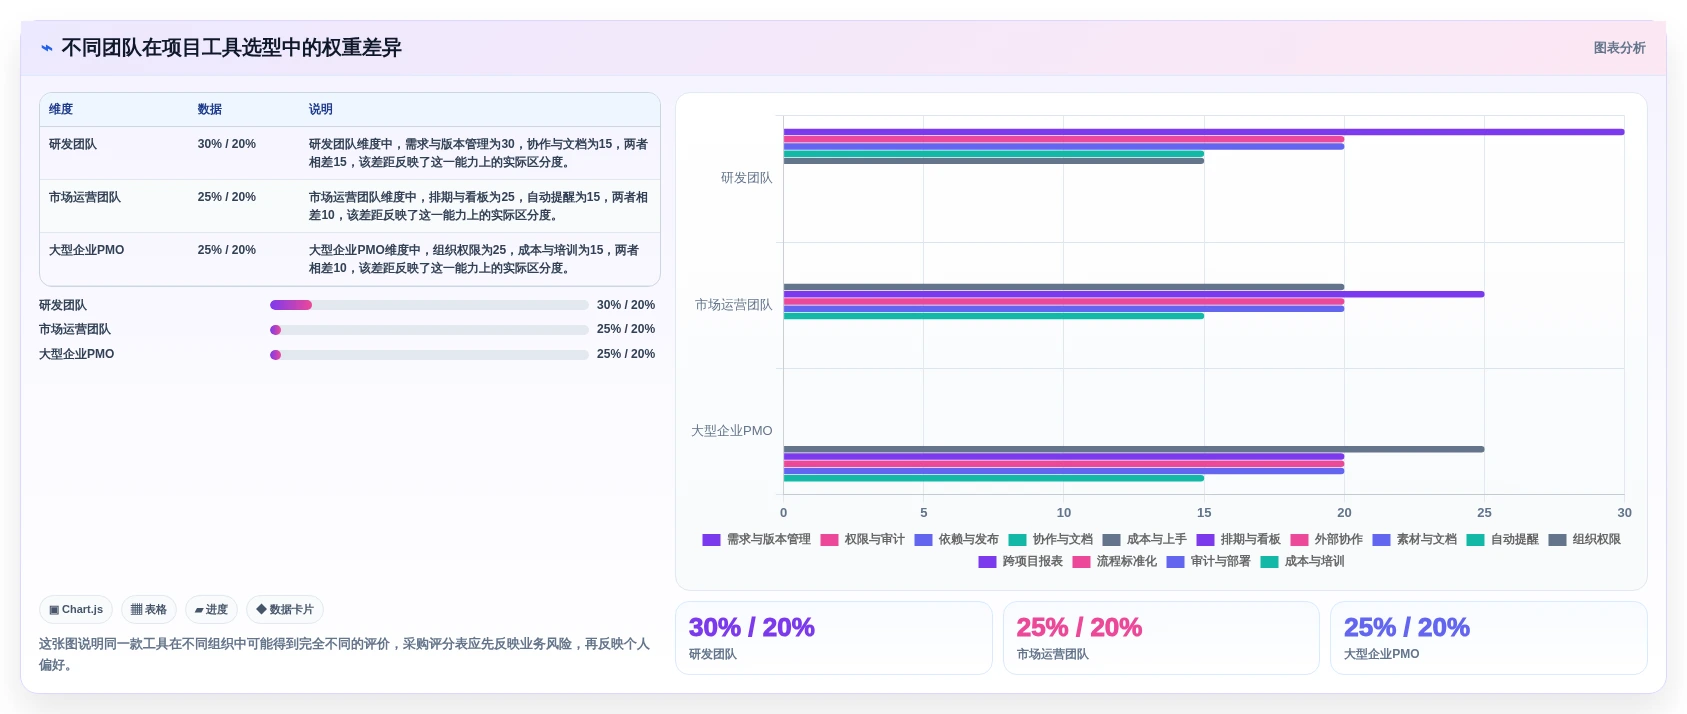Toggle the 协作与文档 legend series
This screenshot has height=714, width=1687.
pos(1050,539)
